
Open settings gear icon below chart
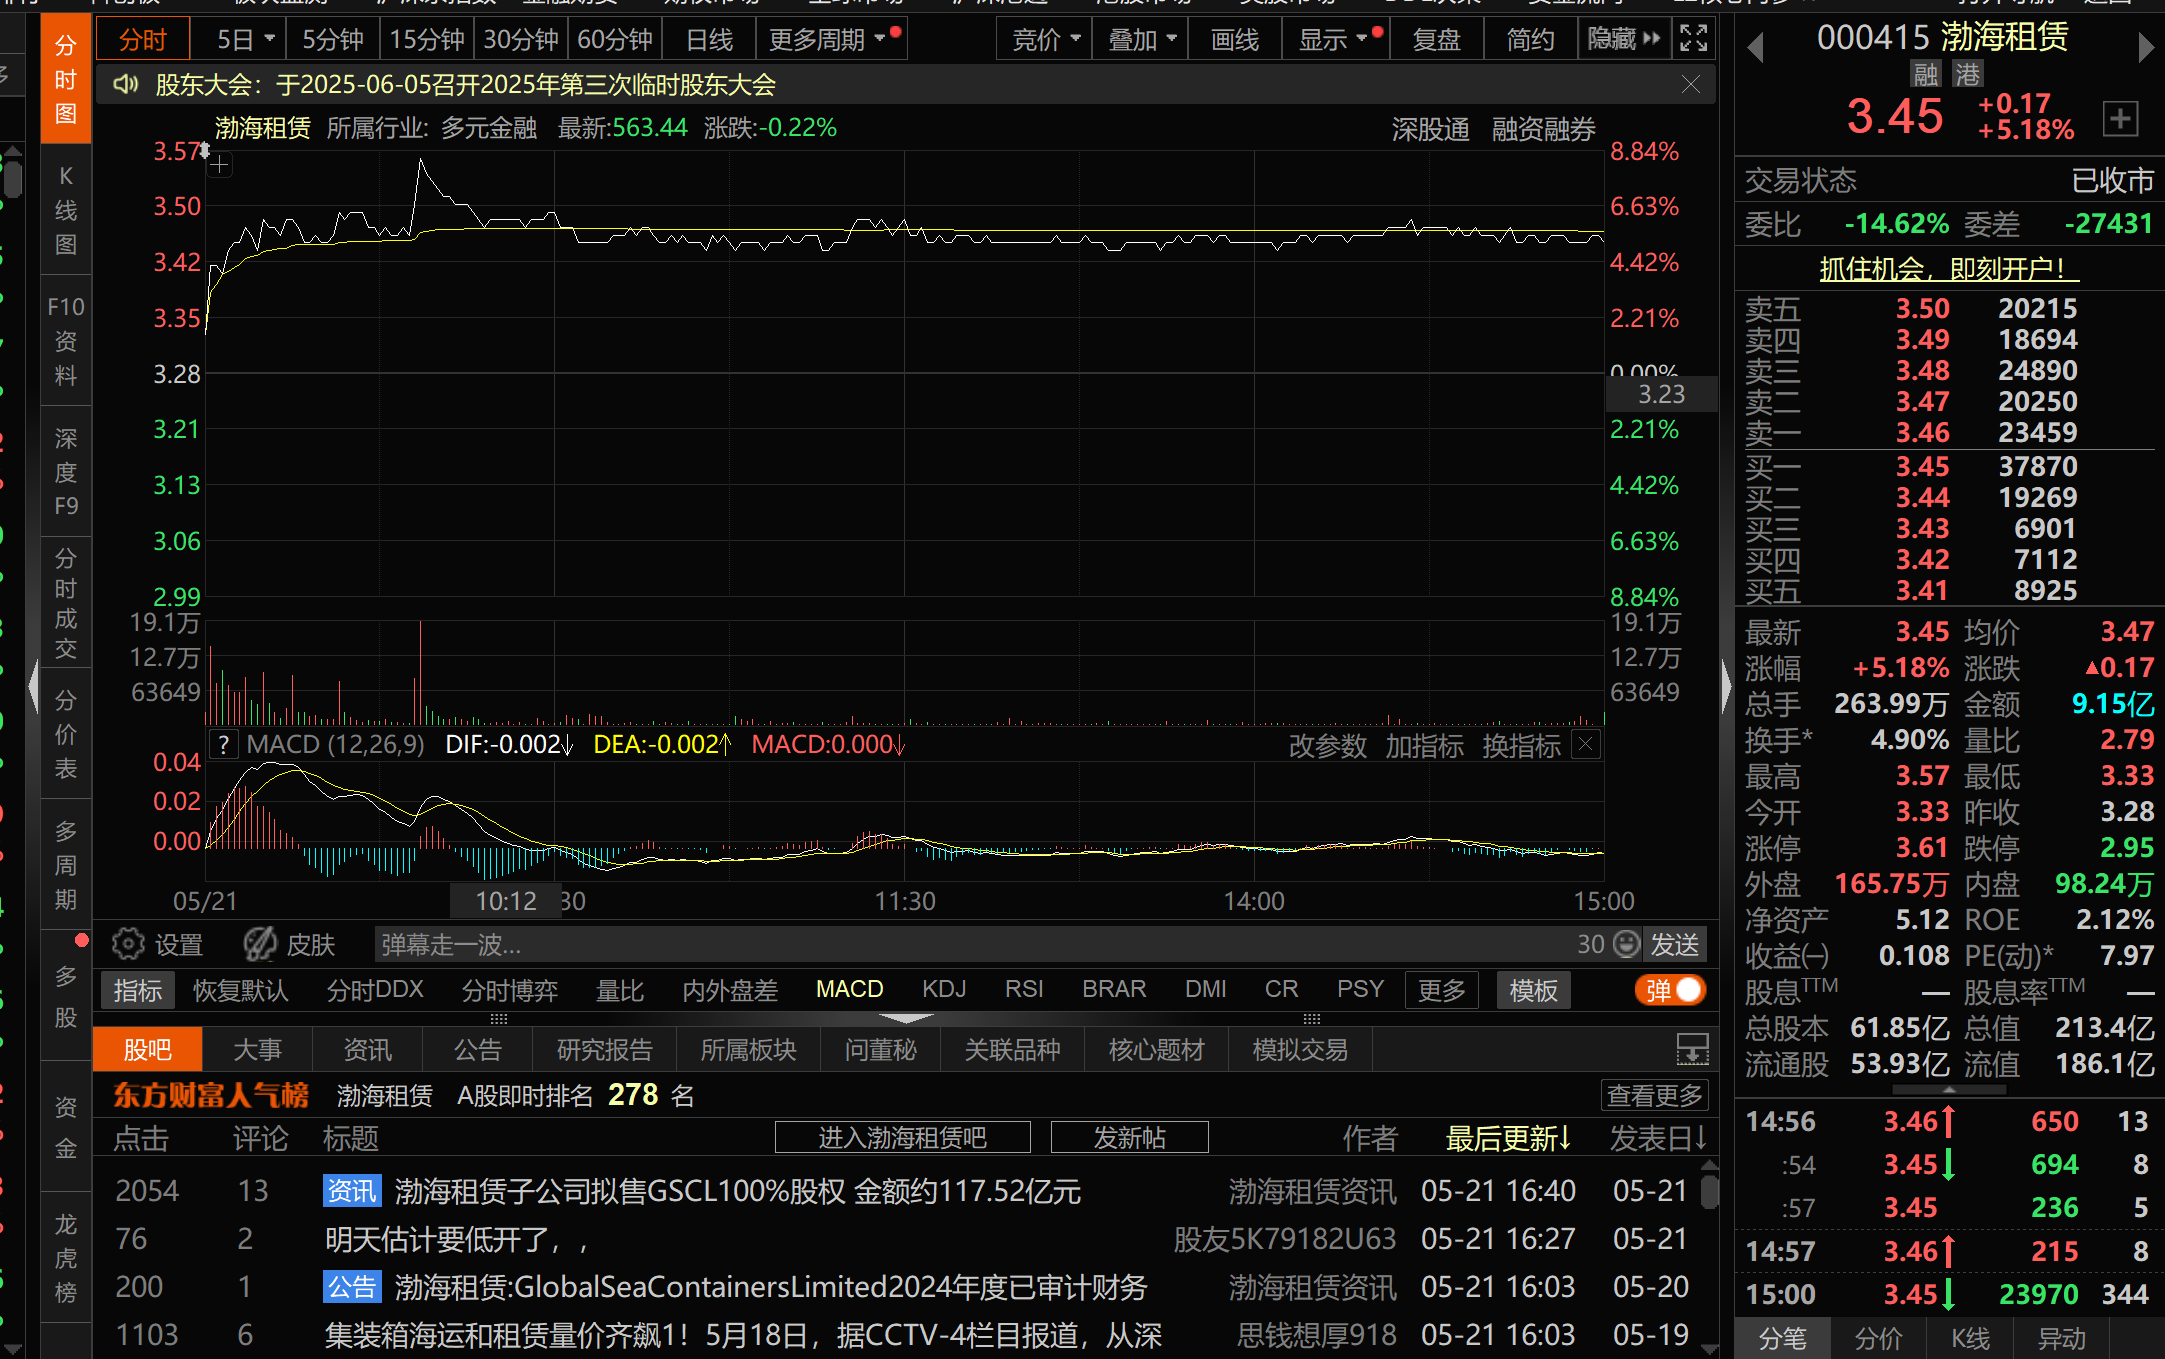(128, 943)
